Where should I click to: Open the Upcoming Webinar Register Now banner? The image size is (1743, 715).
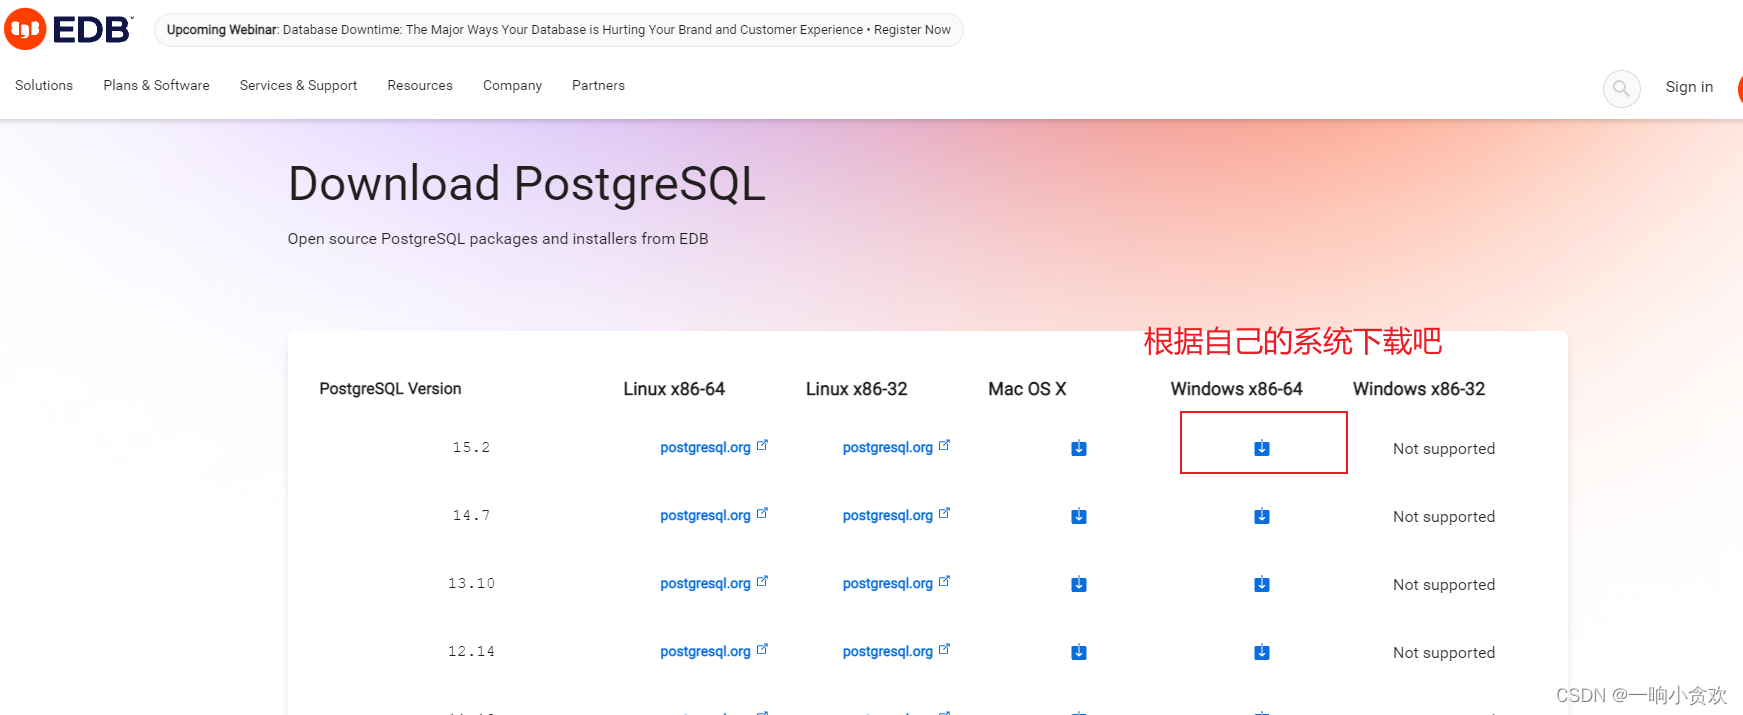click(559, 30)
